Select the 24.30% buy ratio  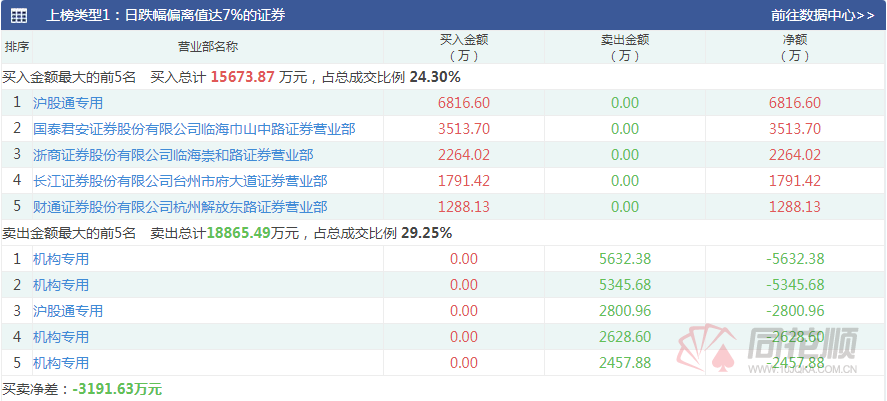click(435, 77)
